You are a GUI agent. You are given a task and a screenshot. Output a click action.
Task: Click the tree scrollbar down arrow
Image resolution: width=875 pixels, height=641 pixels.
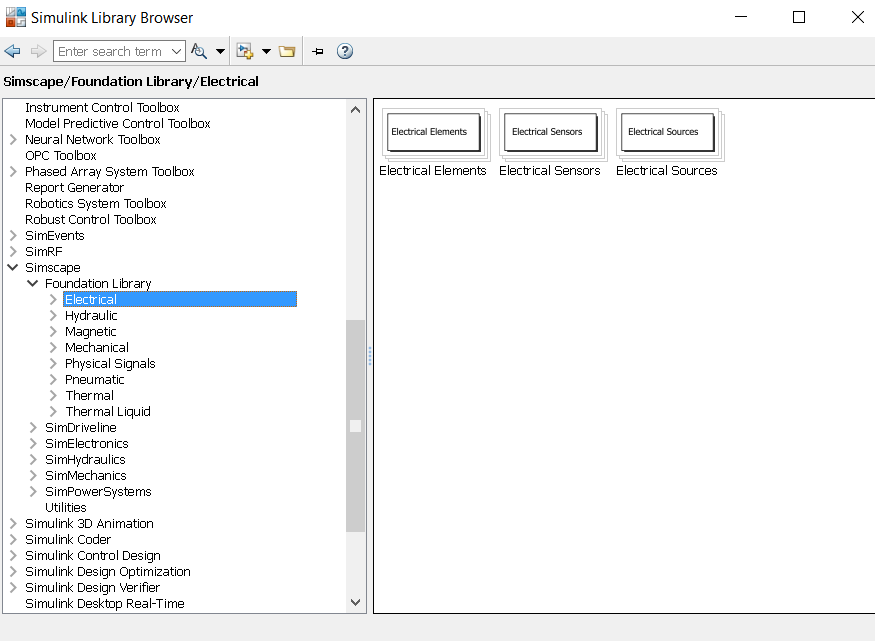(355, 603)
